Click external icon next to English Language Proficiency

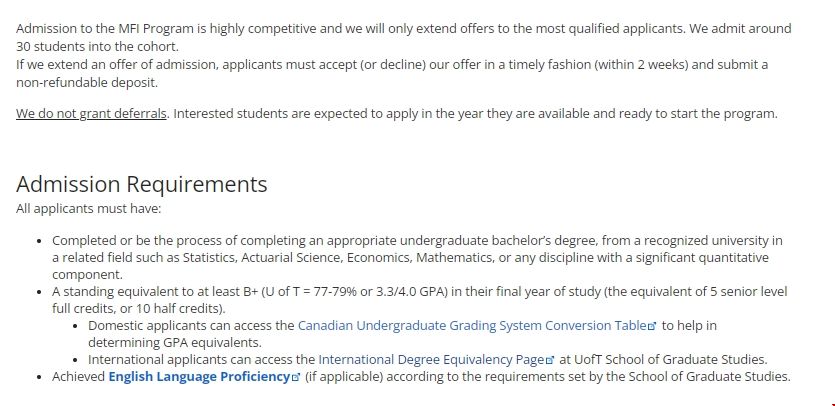[x=295, y=378]
